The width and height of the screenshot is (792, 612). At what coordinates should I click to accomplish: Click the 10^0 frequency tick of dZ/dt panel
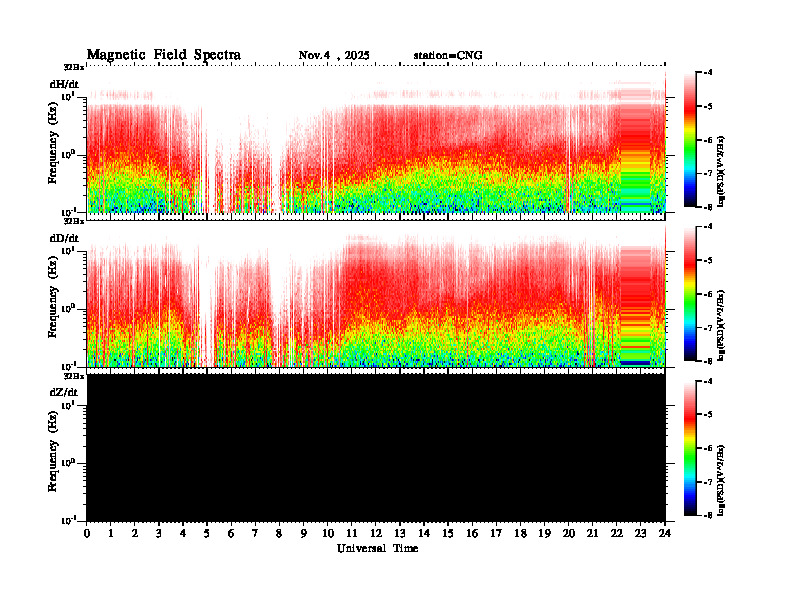pyautogui.click(x=68, y=463)
